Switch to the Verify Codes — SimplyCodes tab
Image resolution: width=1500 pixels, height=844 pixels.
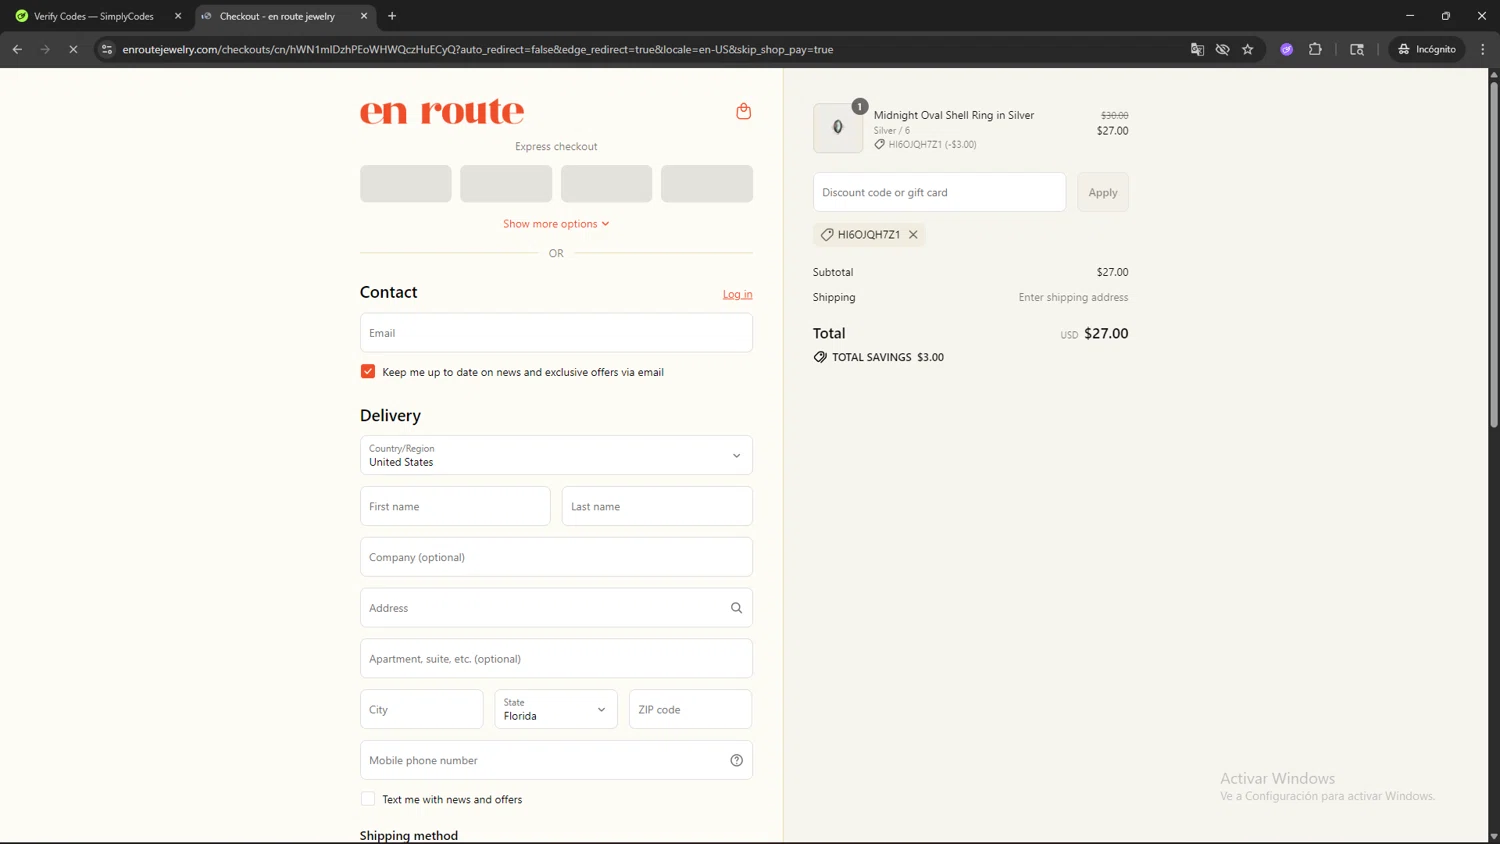click(97, 16)
